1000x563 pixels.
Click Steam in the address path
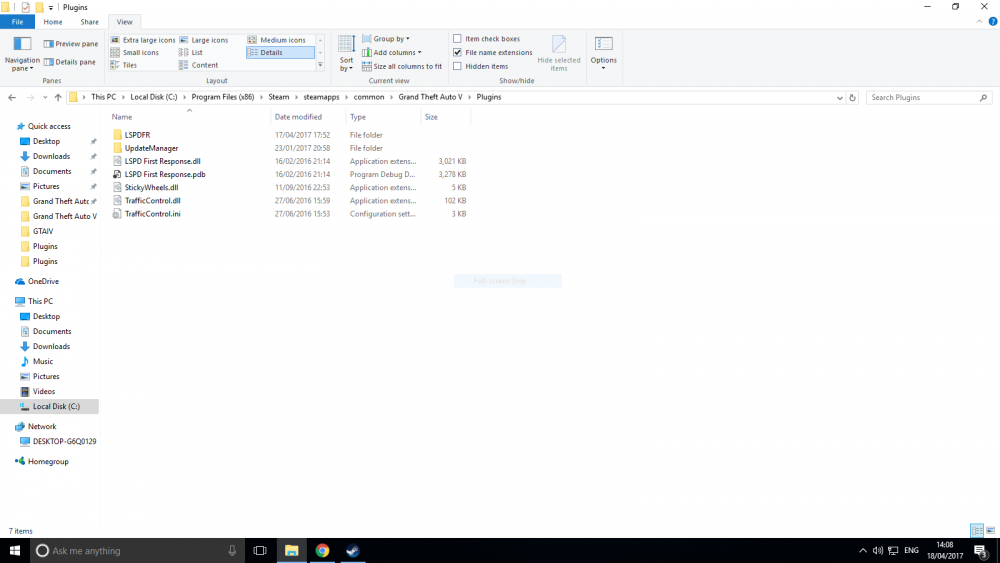279,97
